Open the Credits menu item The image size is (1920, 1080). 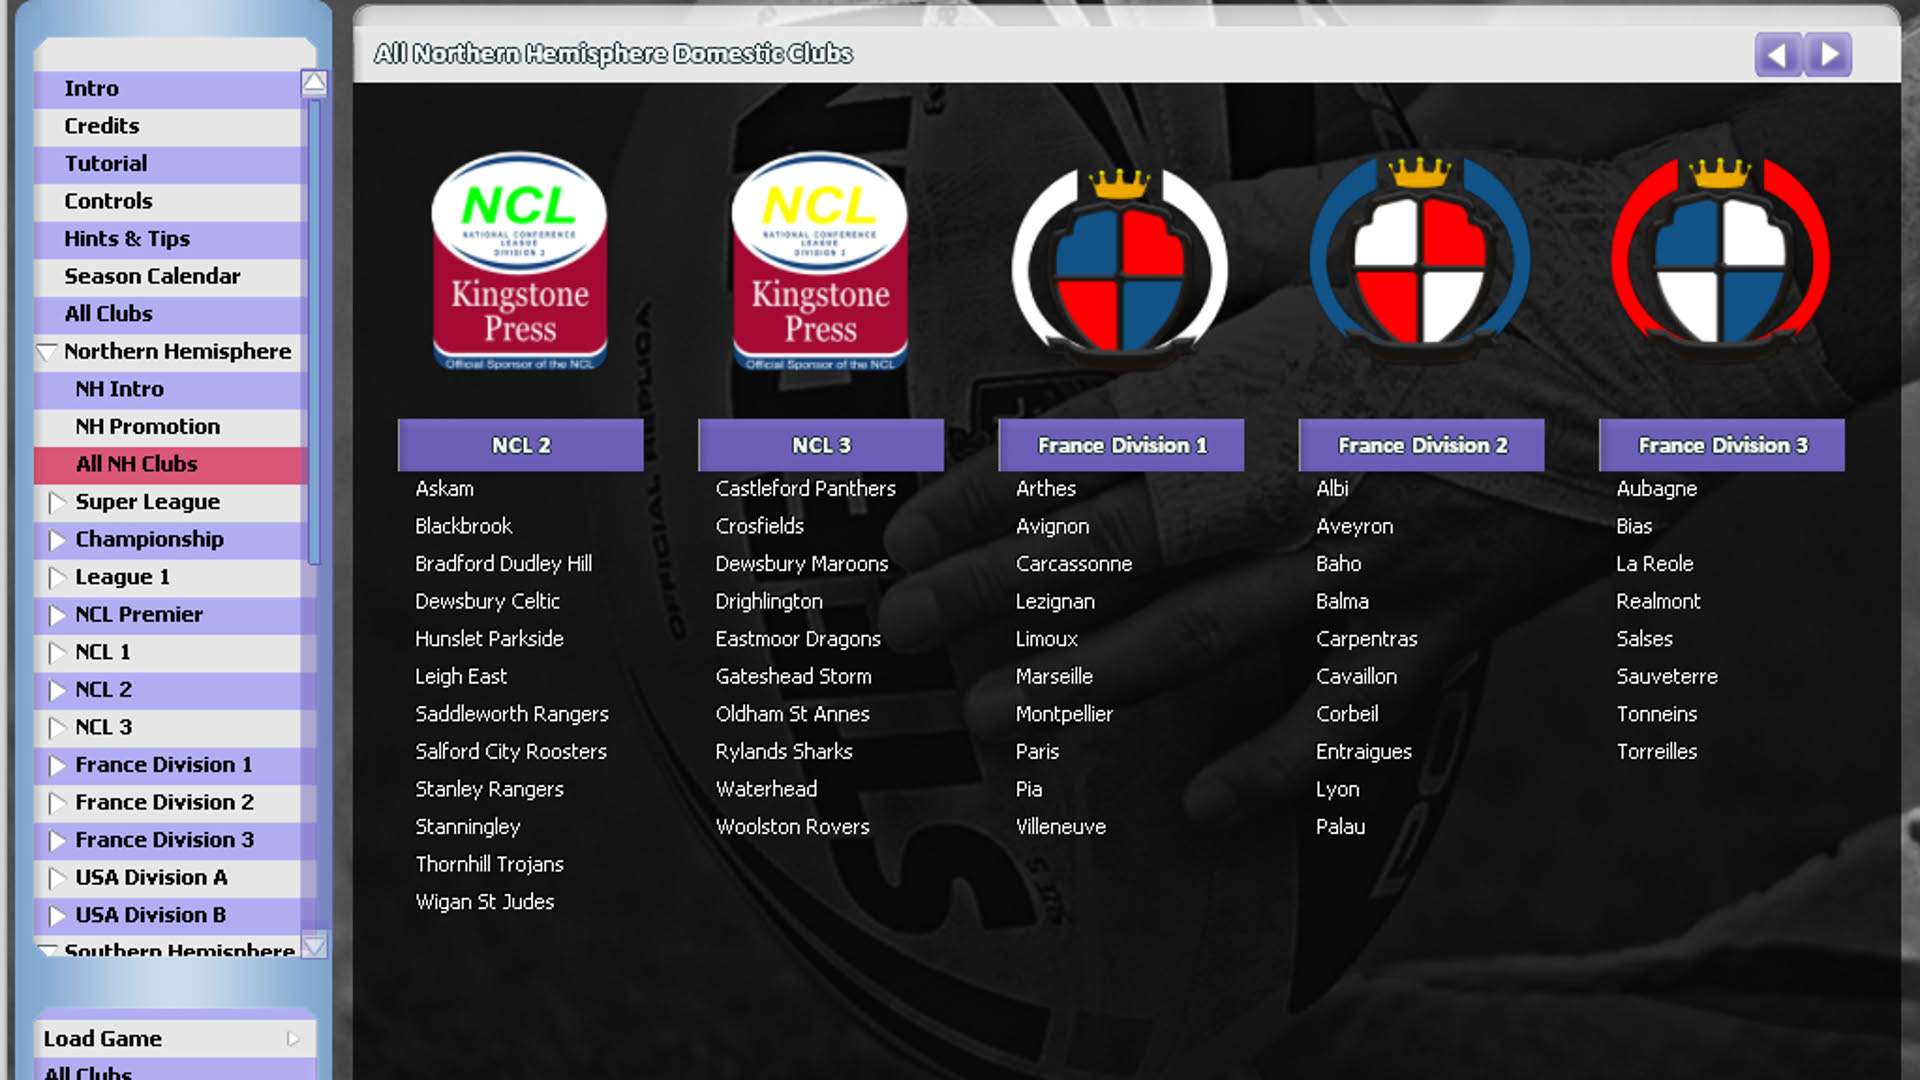coord(167,126)
